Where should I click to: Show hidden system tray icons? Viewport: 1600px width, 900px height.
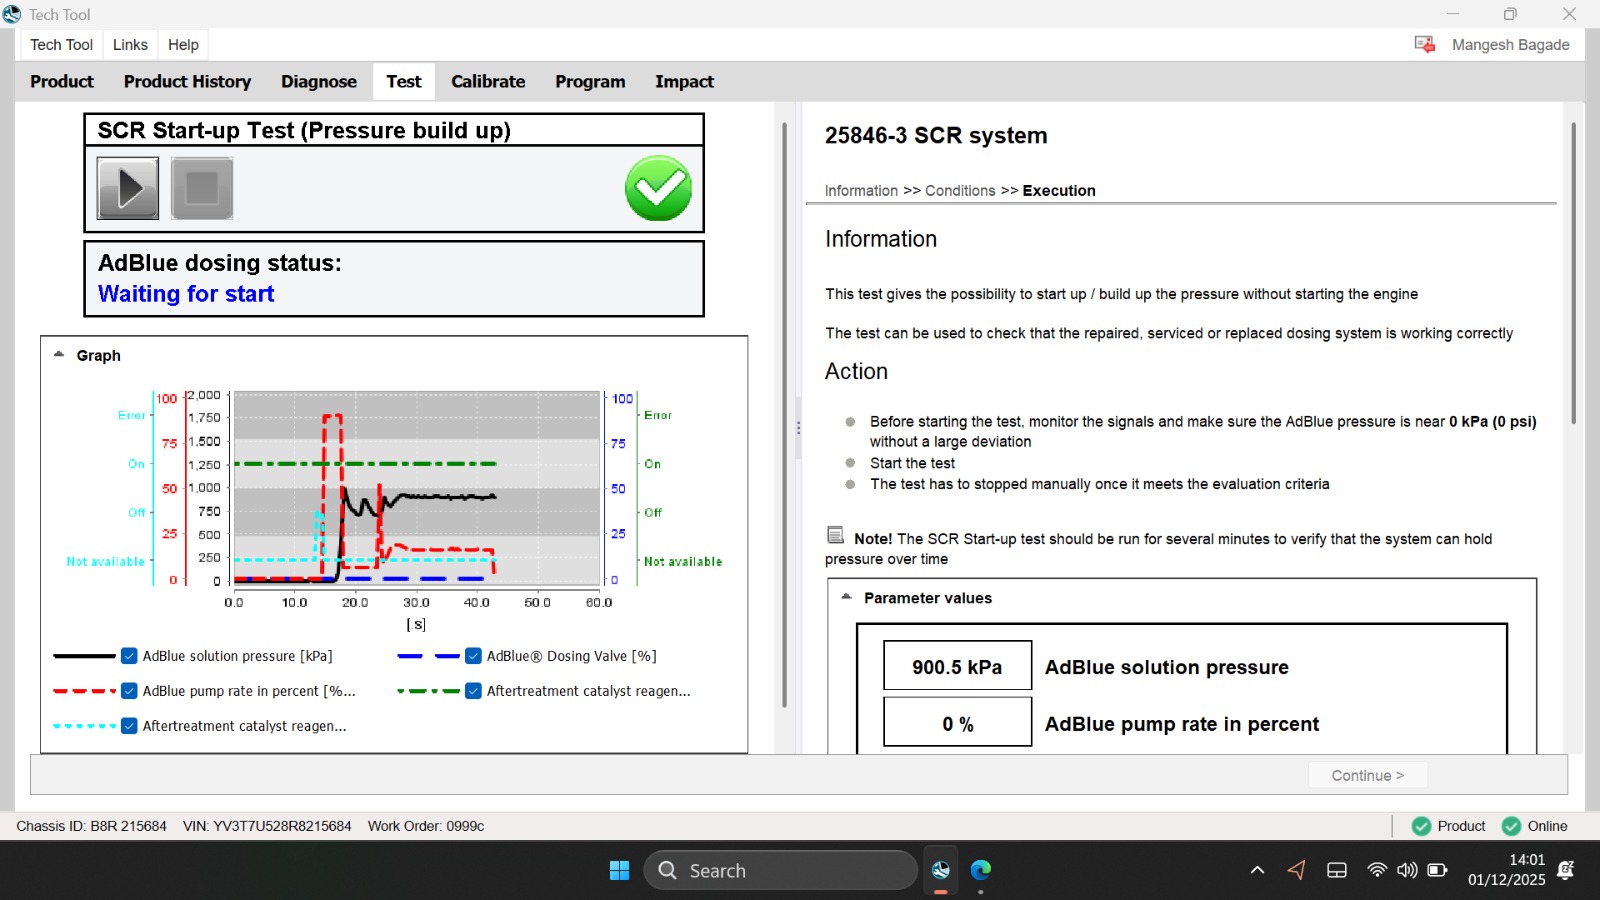(1257, 870)
